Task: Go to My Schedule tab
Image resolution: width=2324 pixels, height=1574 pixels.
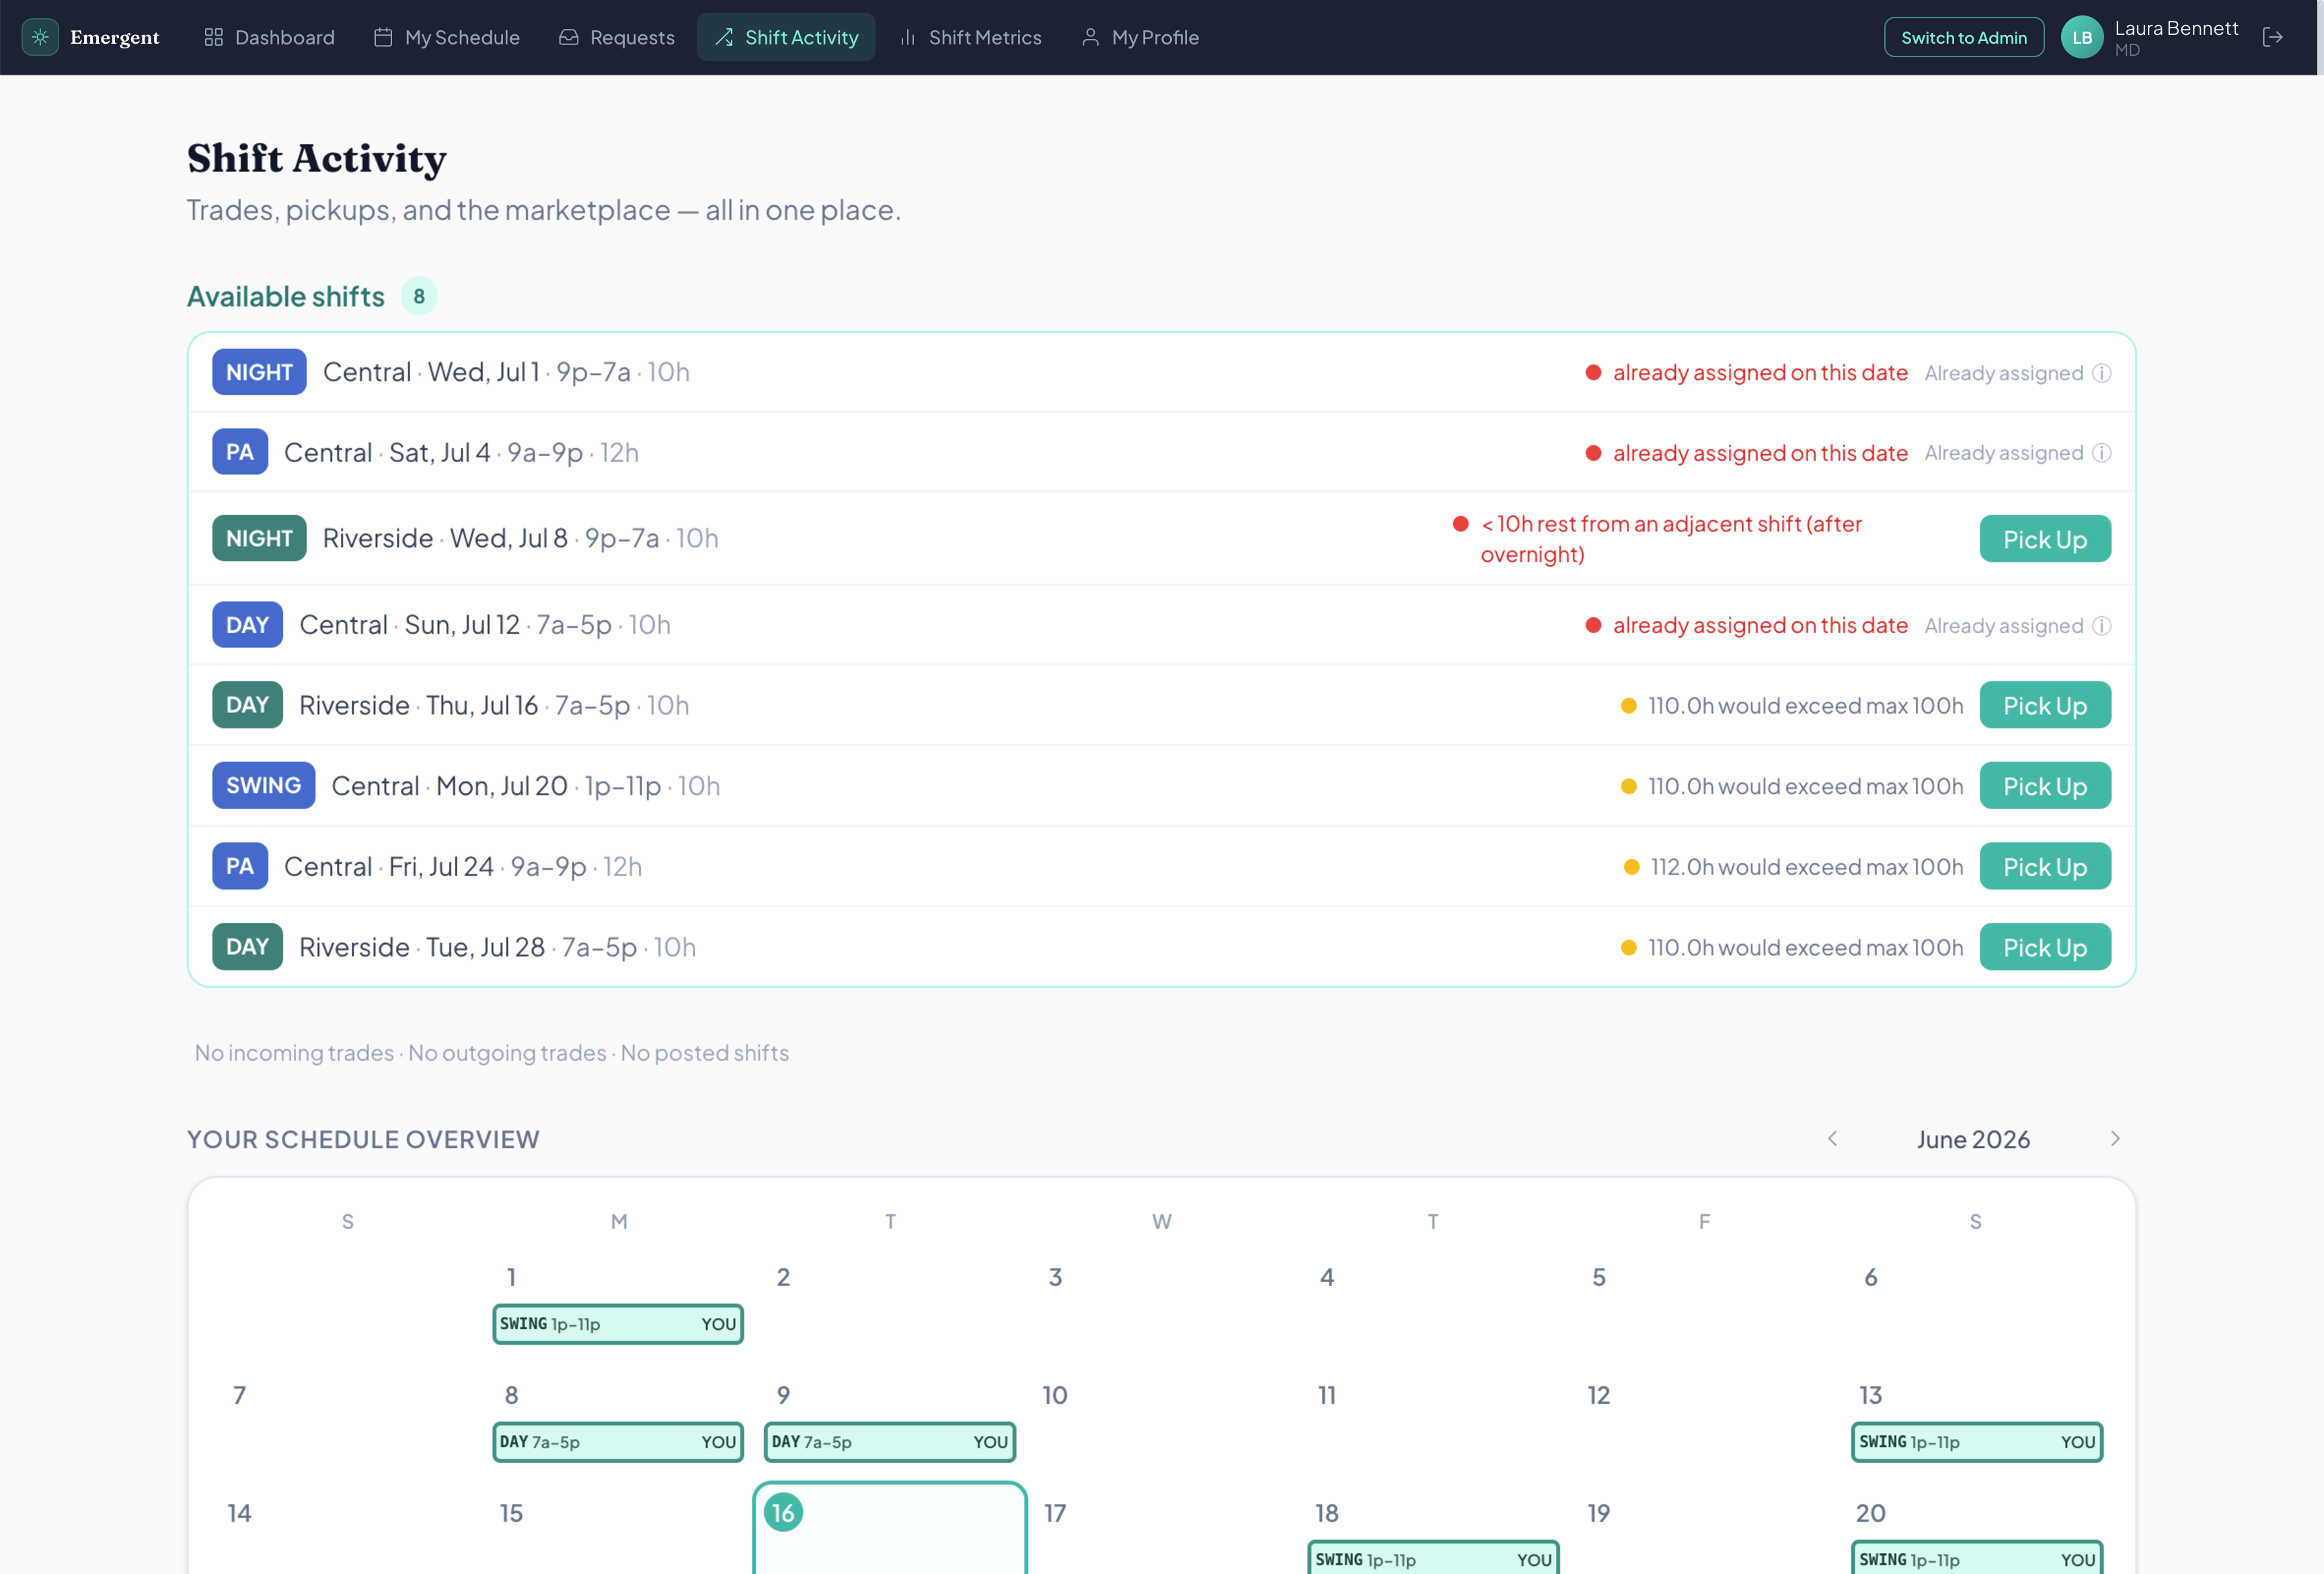Action: (447, 37)
